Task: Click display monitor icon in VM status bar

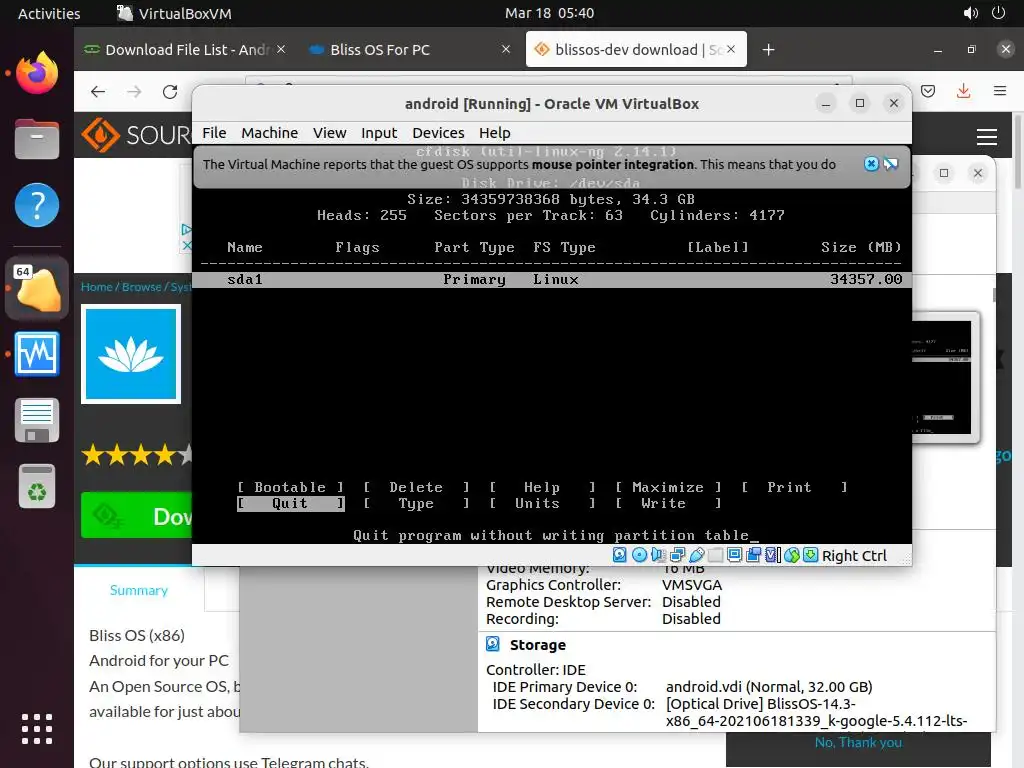Action: point(735,555)
